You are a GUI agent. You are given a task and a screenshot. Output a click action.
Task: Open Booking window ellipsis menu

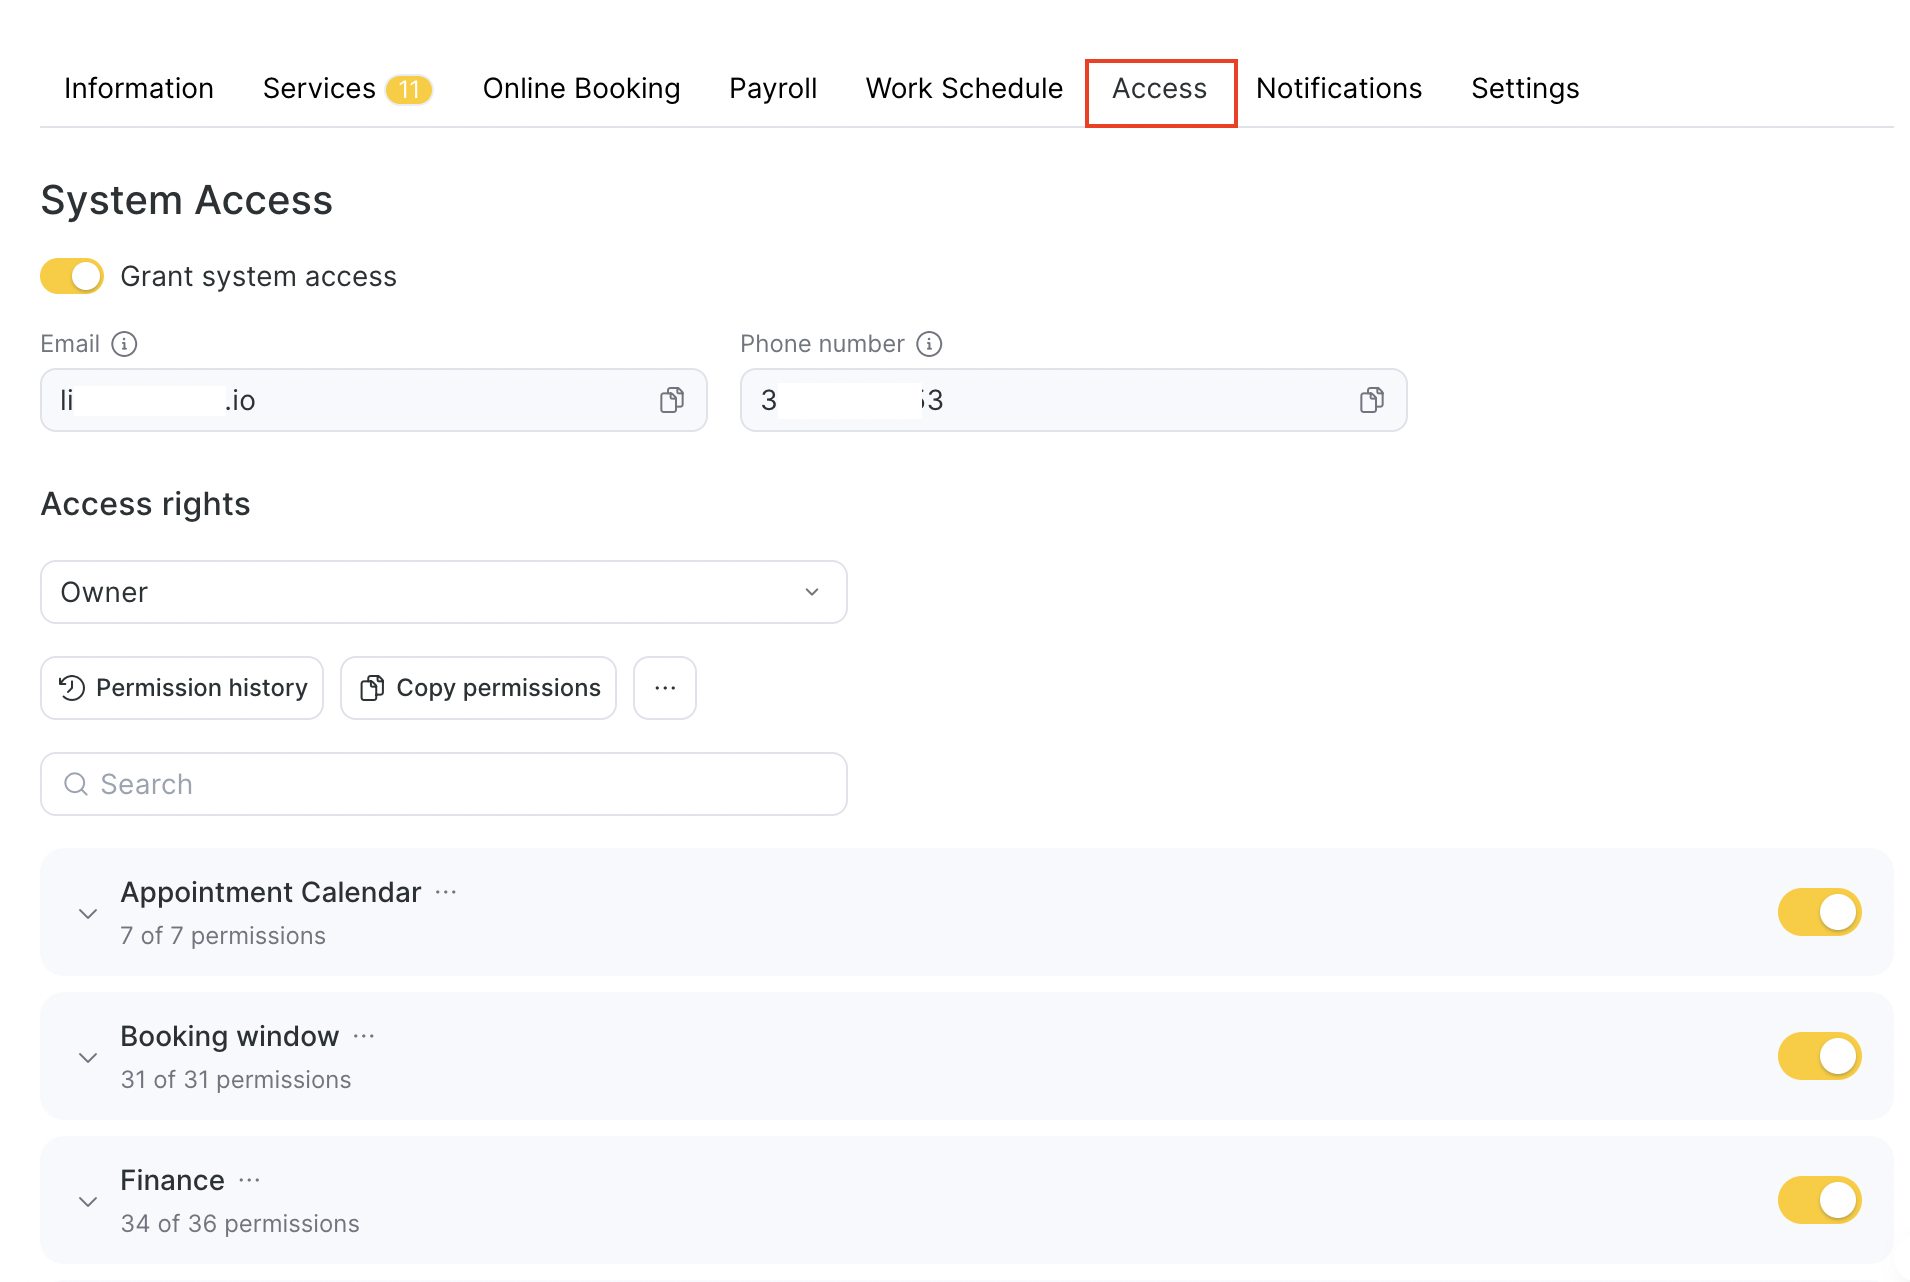click(x=364, y=1036)
